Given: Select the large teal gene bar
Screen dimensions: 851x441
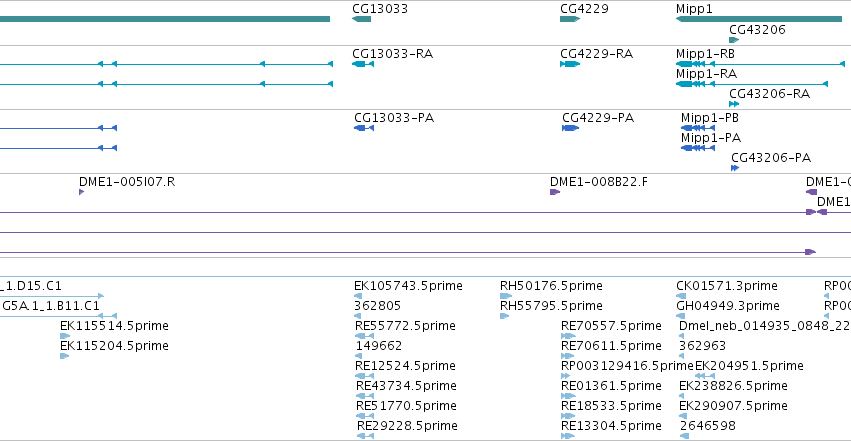Looking at the screenshot, I should click(x=165, y=19).
